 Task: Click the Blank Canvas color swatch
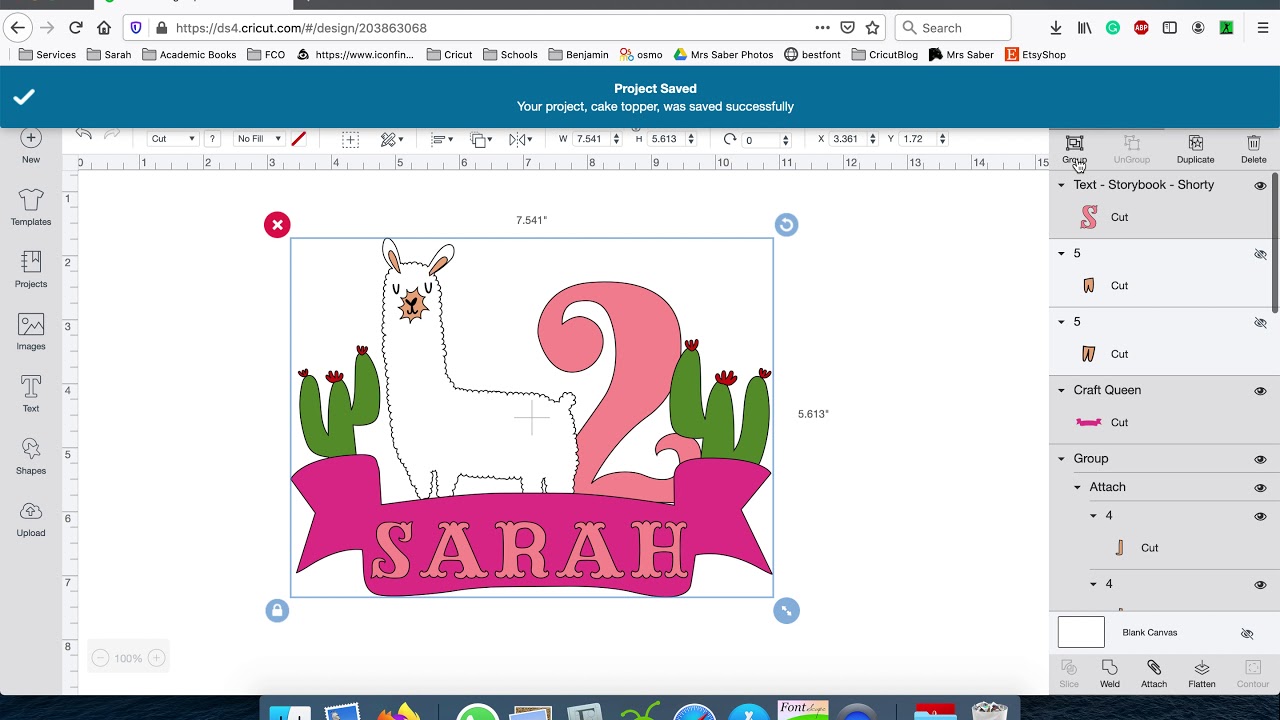coord(1081,632)
